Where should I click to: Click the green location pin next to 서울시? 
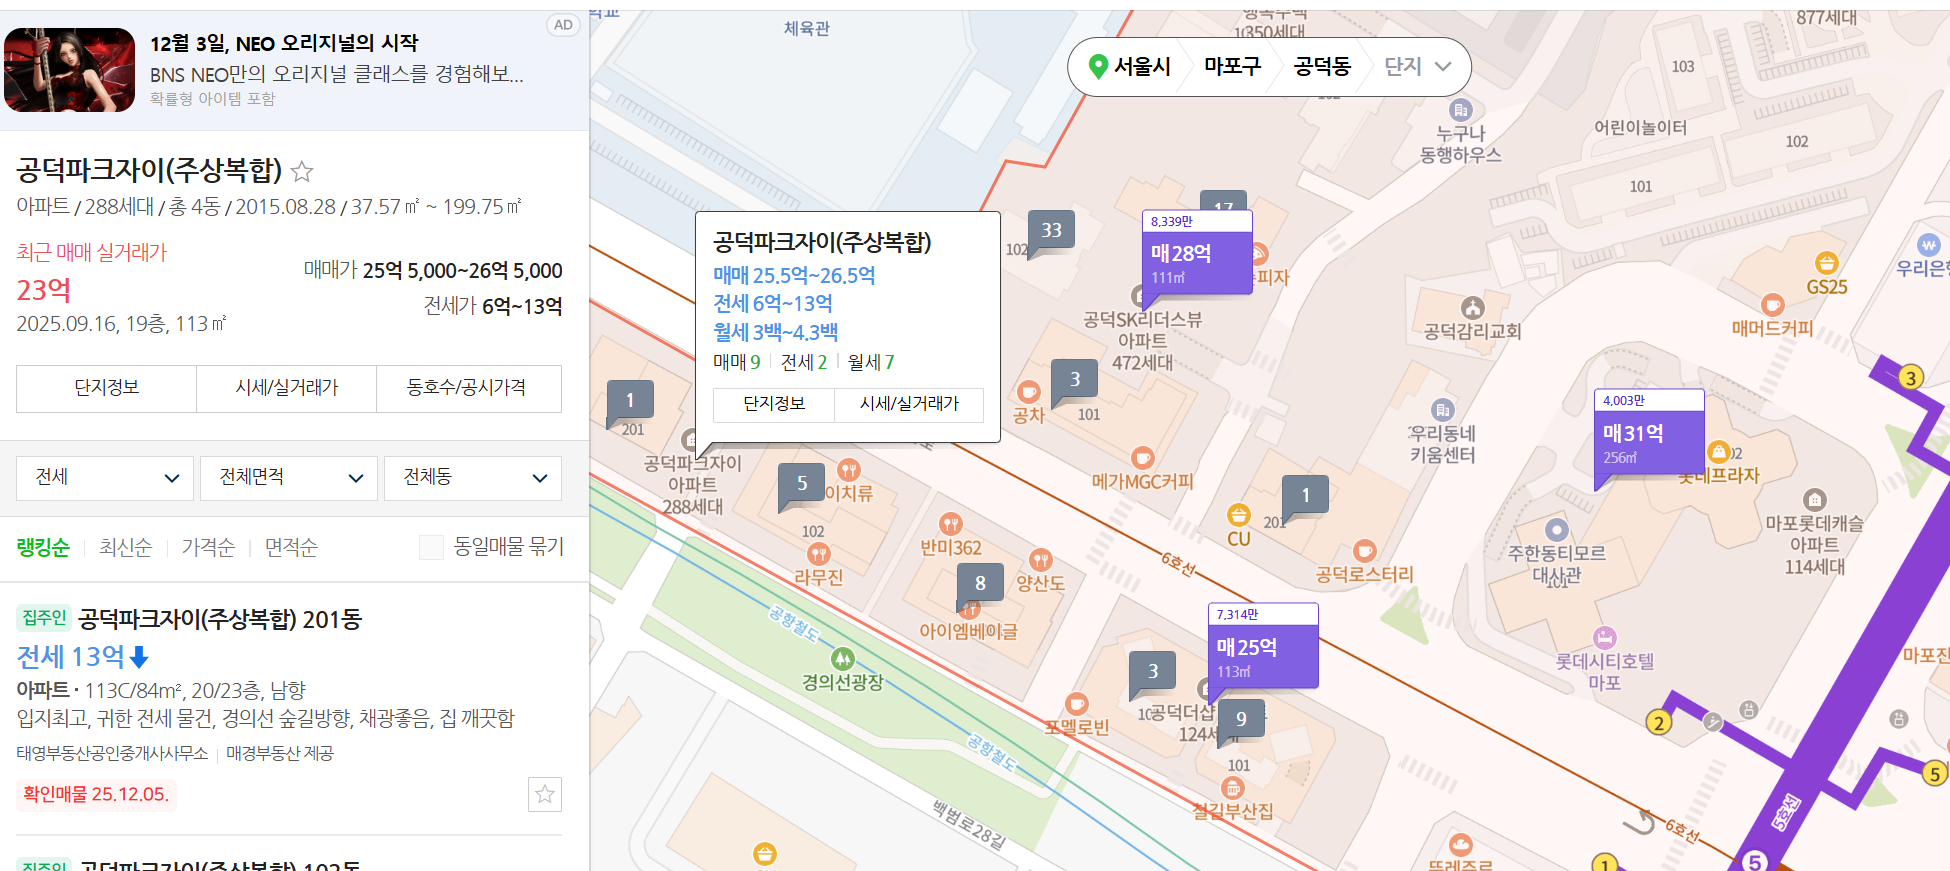1098,66
